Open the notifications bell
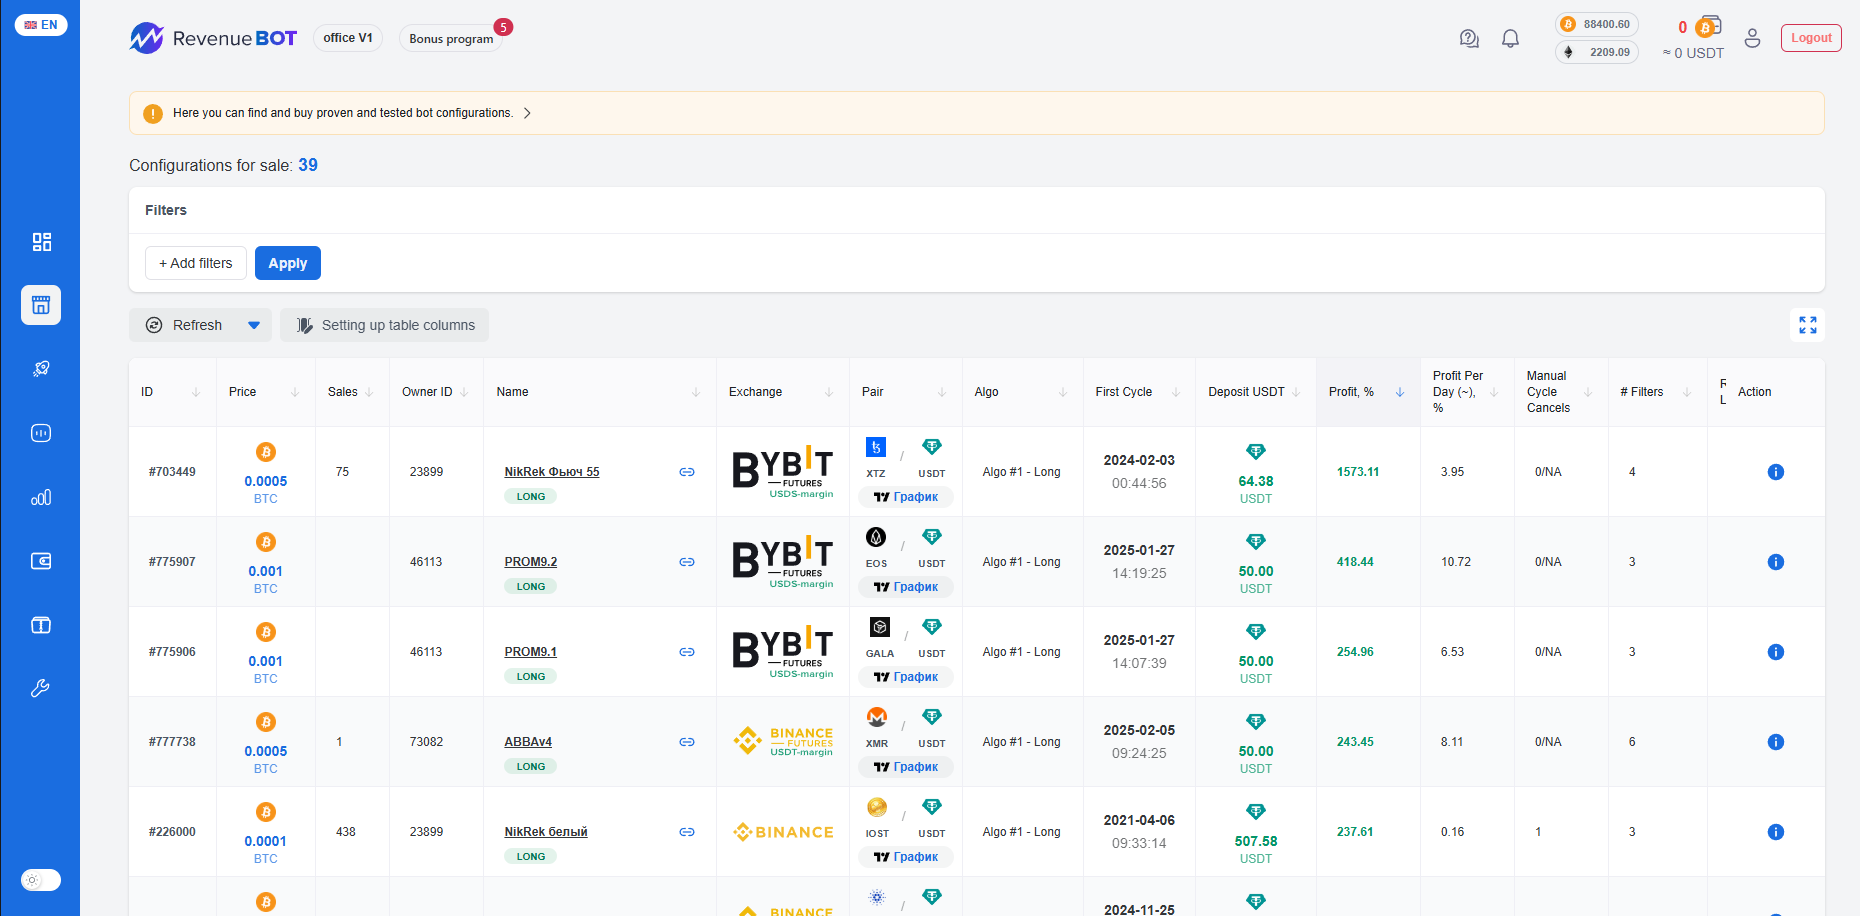The image size is (1860, 916). 1511,39
